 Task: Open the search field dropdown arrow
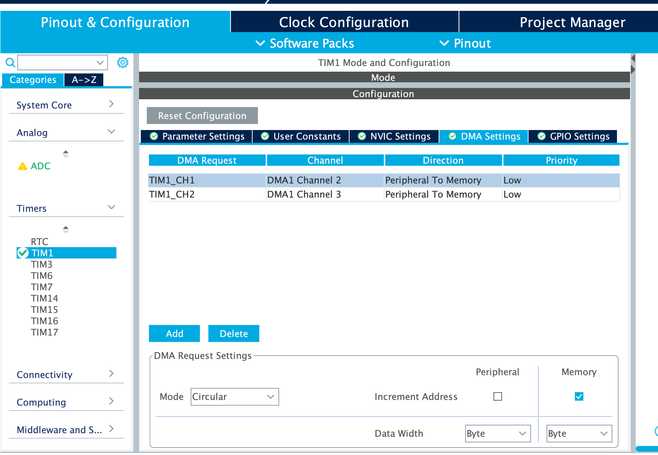coord(100,63)
